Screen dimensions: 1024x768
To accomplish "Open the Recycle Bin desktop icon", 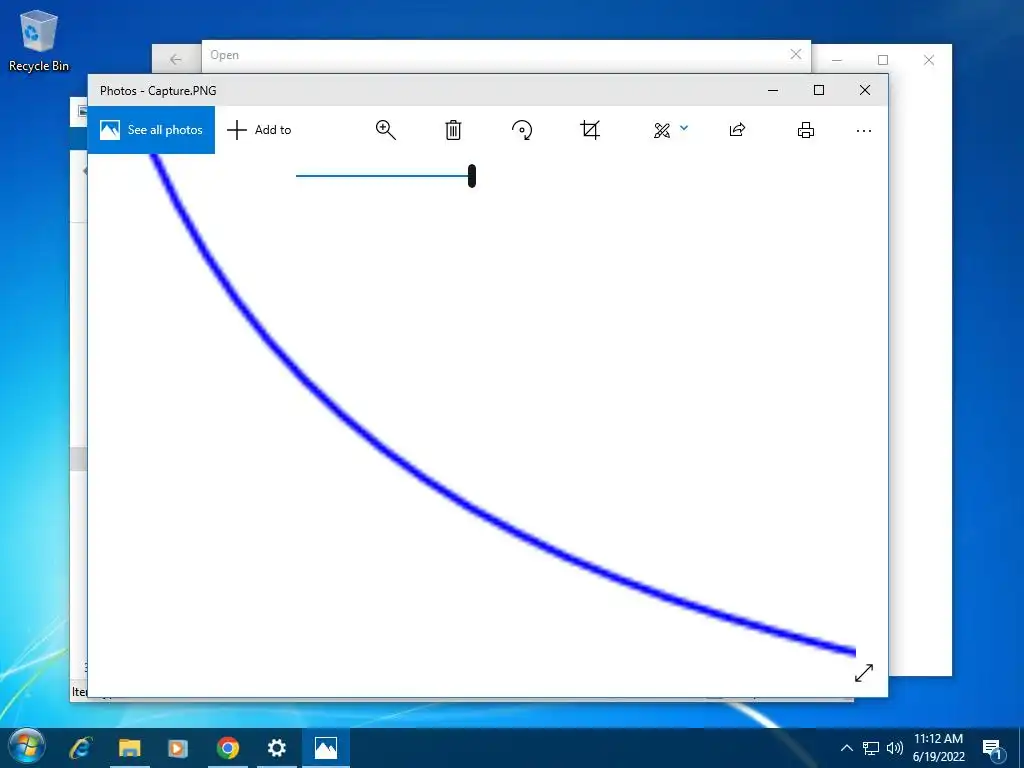I will point(39,40).
